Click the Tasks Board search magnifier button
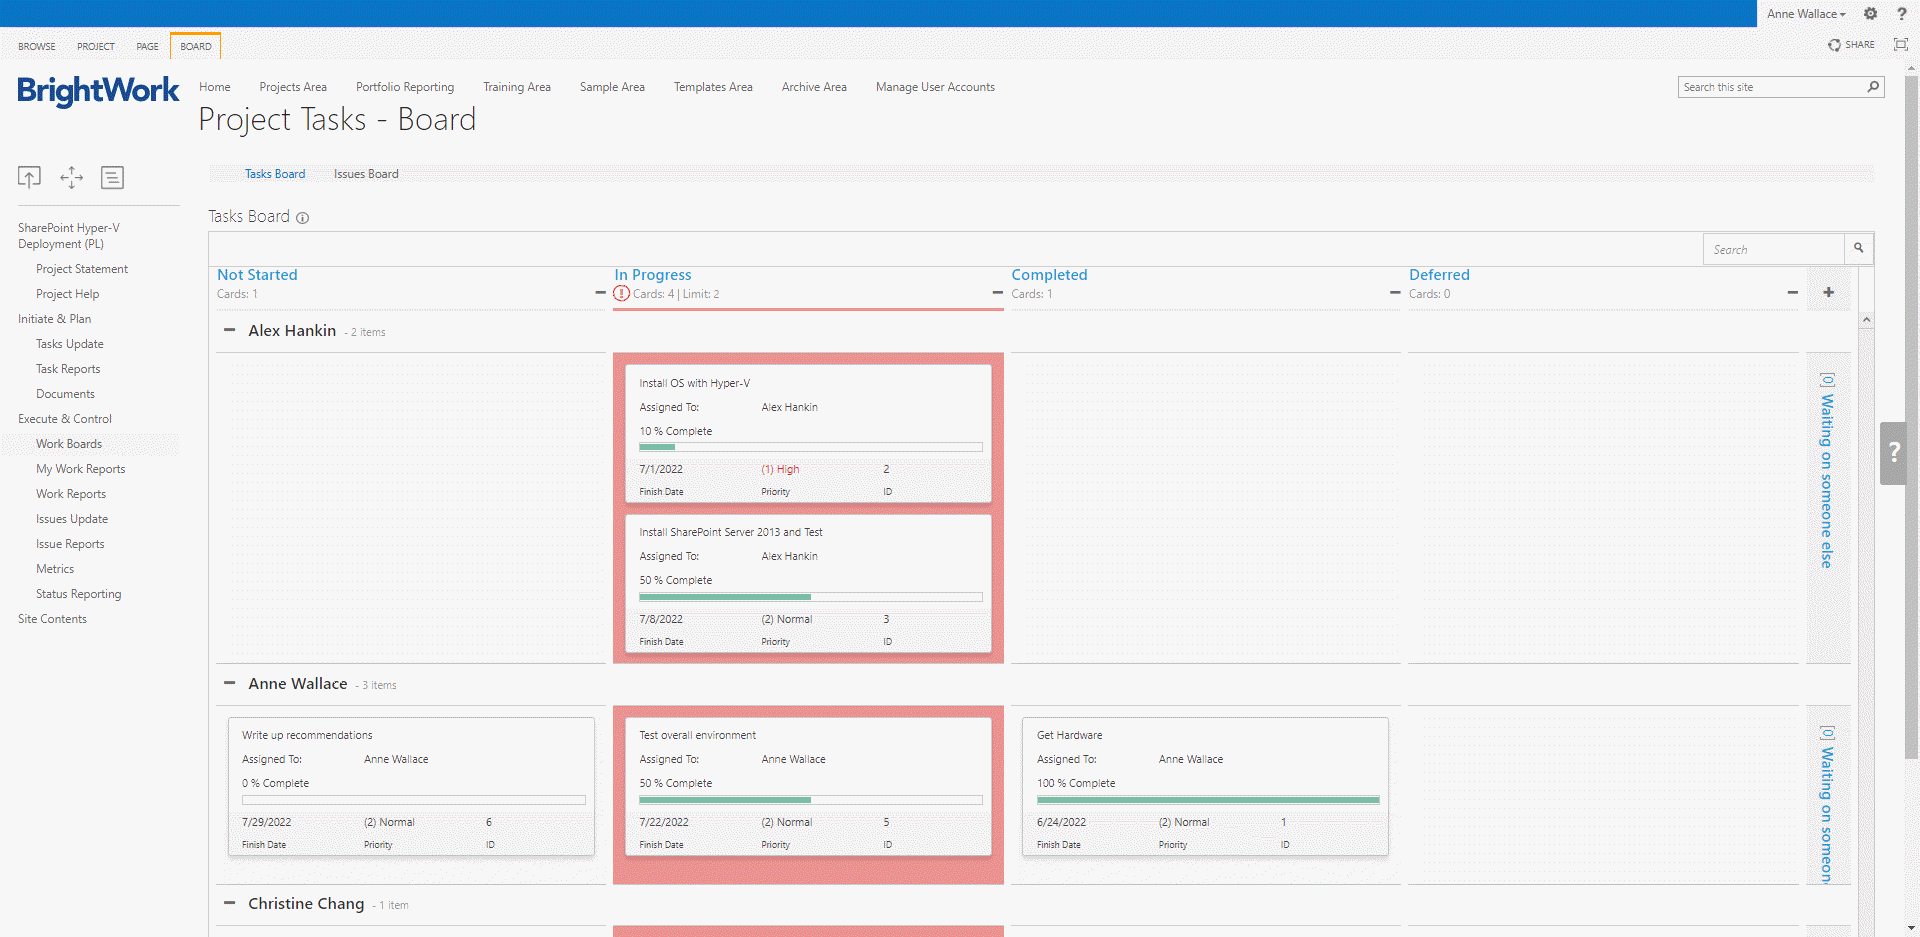The height and width of the screenshot is (937, 1920). click(x=1858, y=248)
